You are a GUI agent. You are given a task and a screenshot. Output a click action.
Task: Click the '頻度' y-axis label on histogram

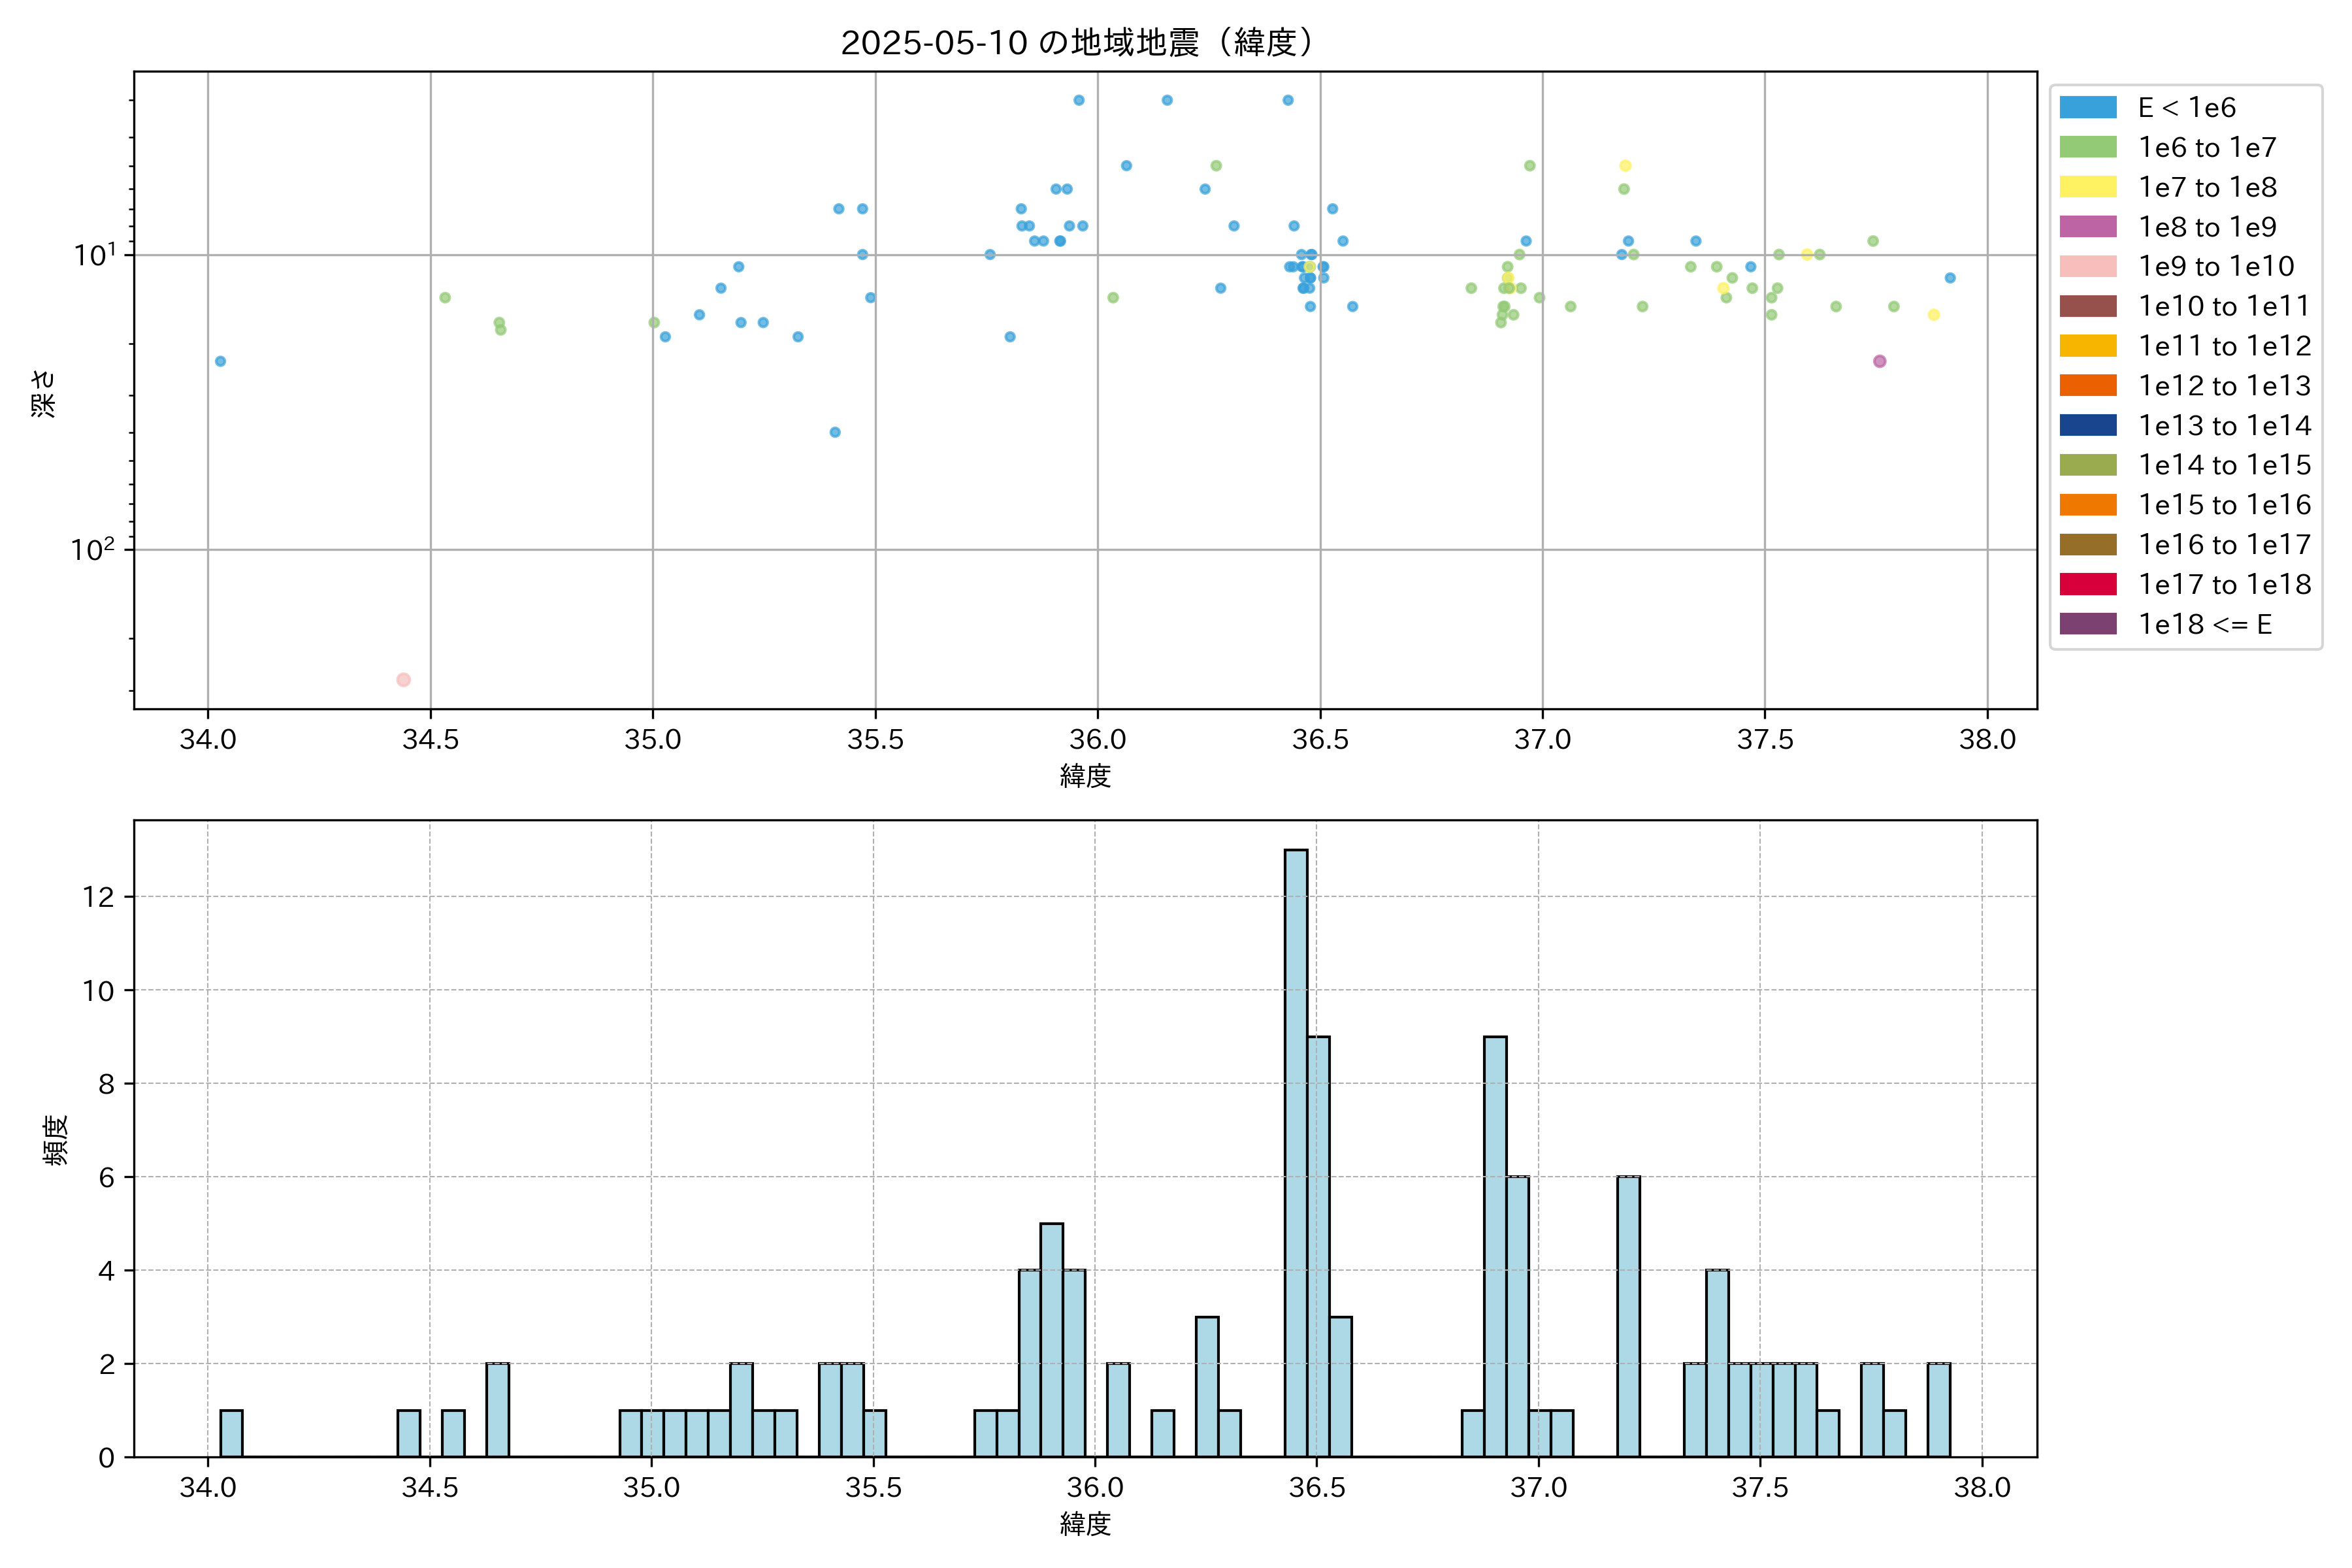[56, 1140]
